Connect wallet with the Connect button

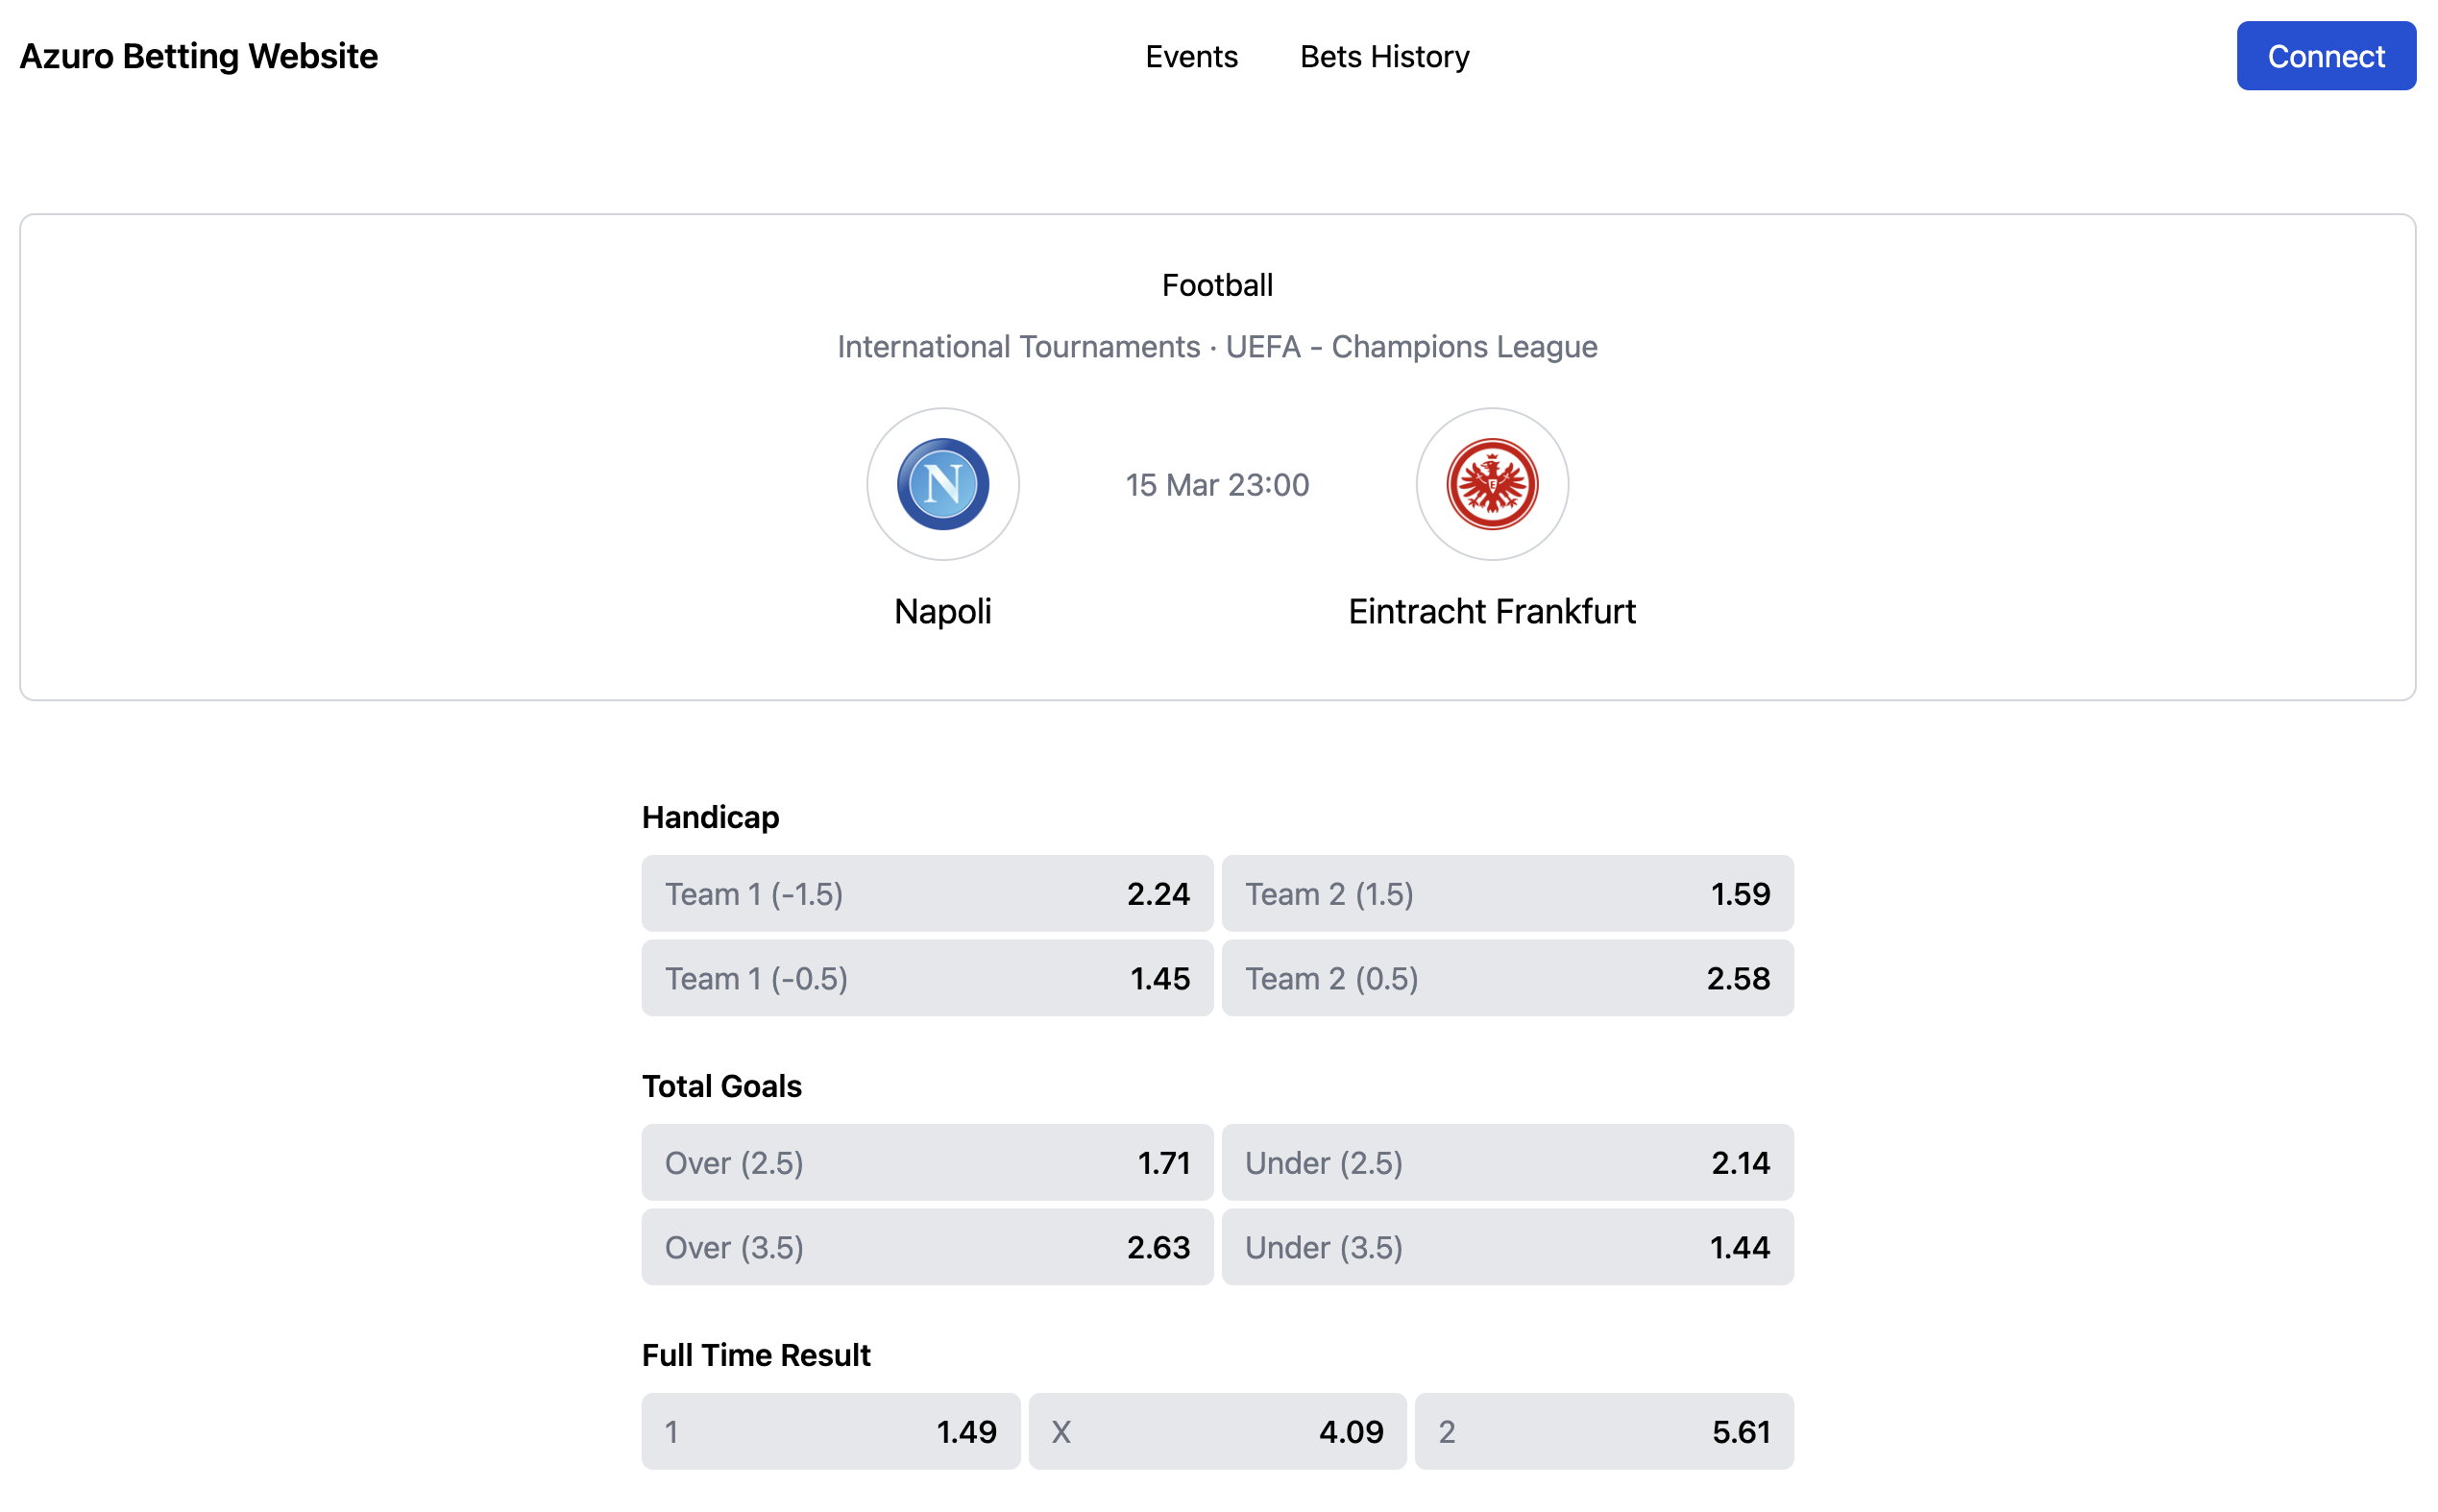(2326, 56)
